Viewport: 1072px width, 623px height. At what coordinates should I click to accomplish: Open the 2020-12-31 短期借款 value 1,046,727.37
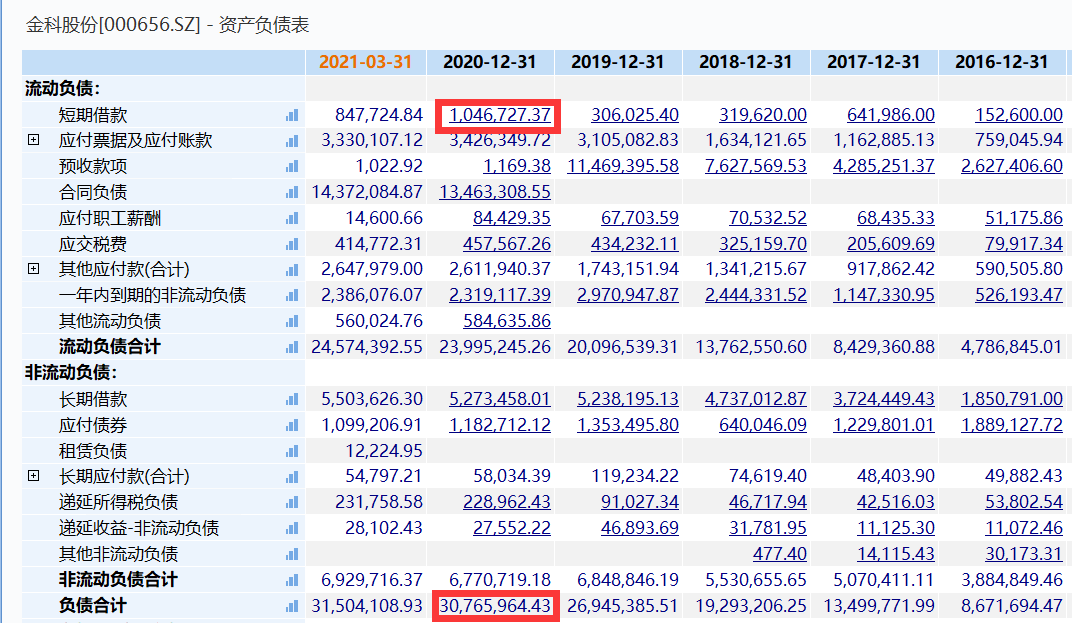tap(500, 115)
